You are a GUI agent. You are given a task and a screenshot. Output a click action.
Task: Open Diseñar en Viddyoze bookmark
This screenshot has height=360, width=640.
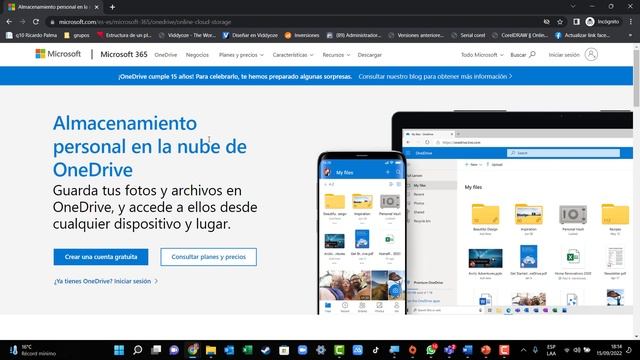pyautogui.click(x=250, y=36)
